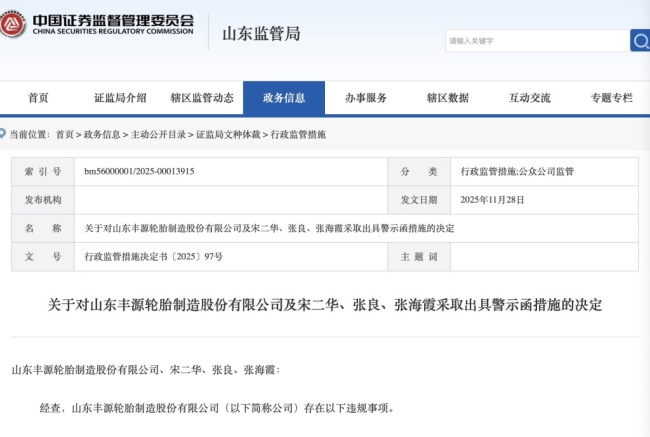The height and width of the screenshot is (437, 650).
Task: Select the 辖区监管动态 navigation item
Action: click(x=202, y=98)
